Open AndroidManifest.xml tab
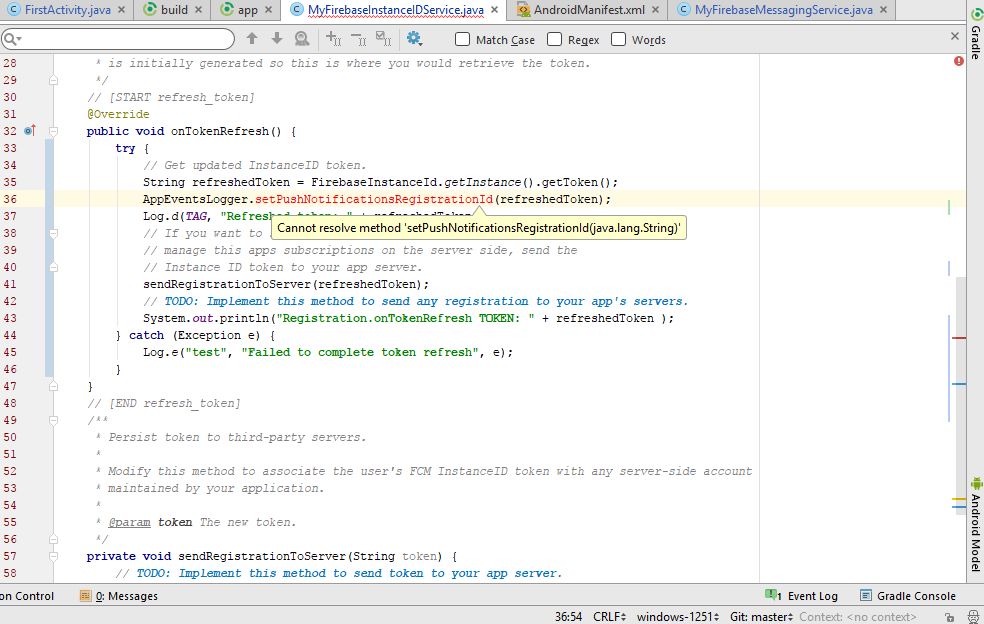Screen dimensions: 984x624 (589, 10)
